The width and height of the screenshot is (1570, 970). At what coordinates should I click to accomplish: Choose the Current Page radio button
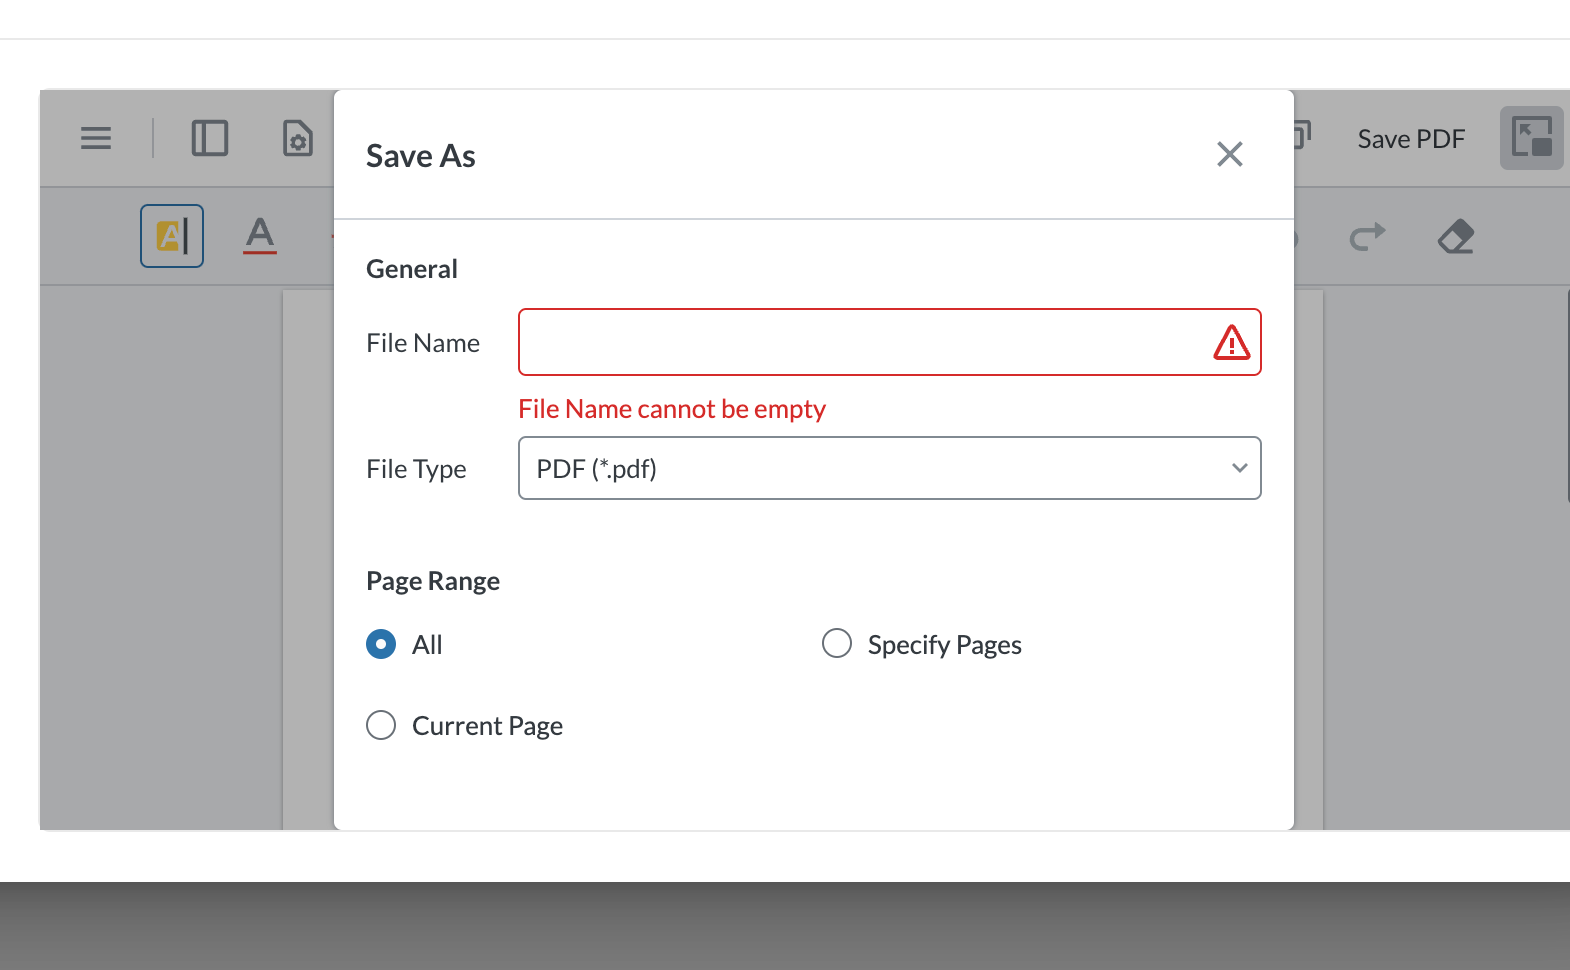point(381,725)
